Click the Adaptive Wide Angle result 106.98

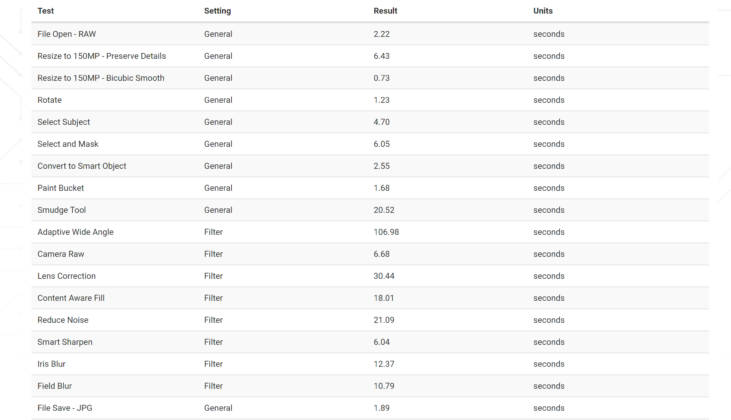[387, 232]
